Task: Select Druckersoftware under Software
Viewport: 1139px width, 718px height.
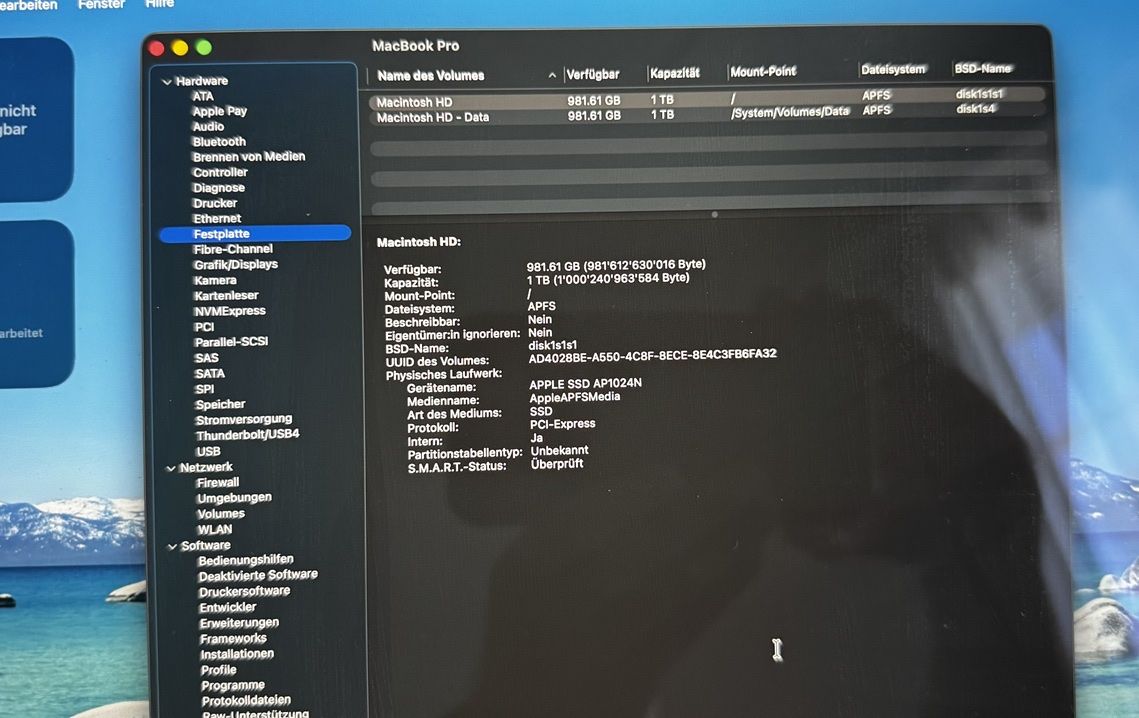Action: (244, 592)
